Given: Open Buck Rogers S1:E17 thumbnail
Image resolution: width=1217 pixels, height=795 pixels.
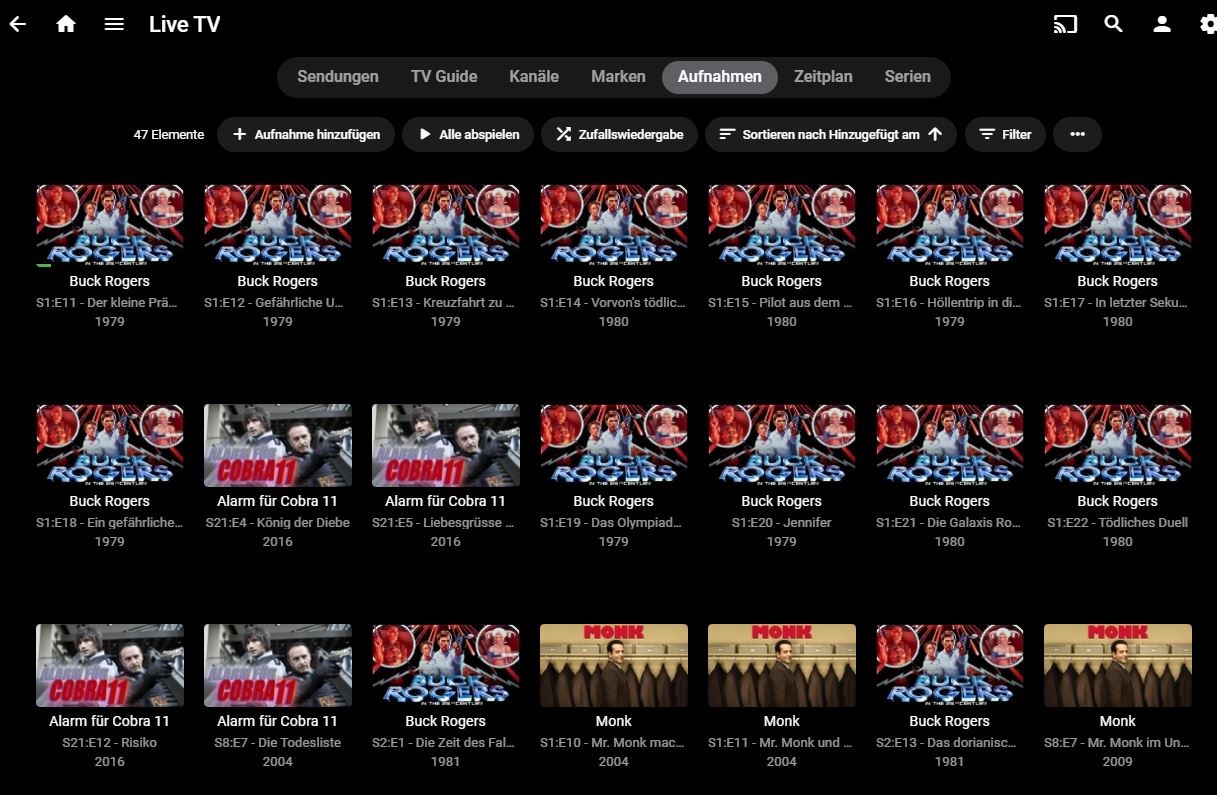Looking at the screenshot, I should pyautogui.click(x=1118, y=226).
